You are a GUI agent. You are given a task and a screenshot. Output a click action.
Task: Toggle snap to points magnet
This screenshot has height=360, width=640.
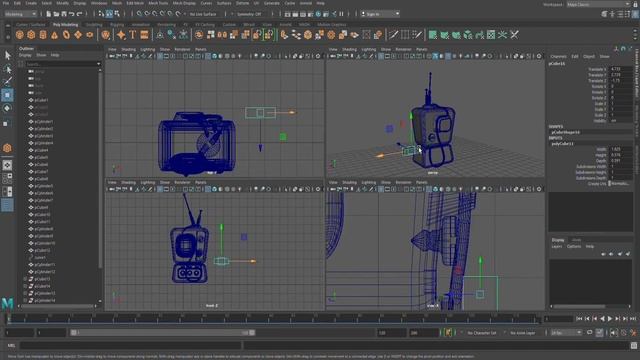(x=155, y=14)
